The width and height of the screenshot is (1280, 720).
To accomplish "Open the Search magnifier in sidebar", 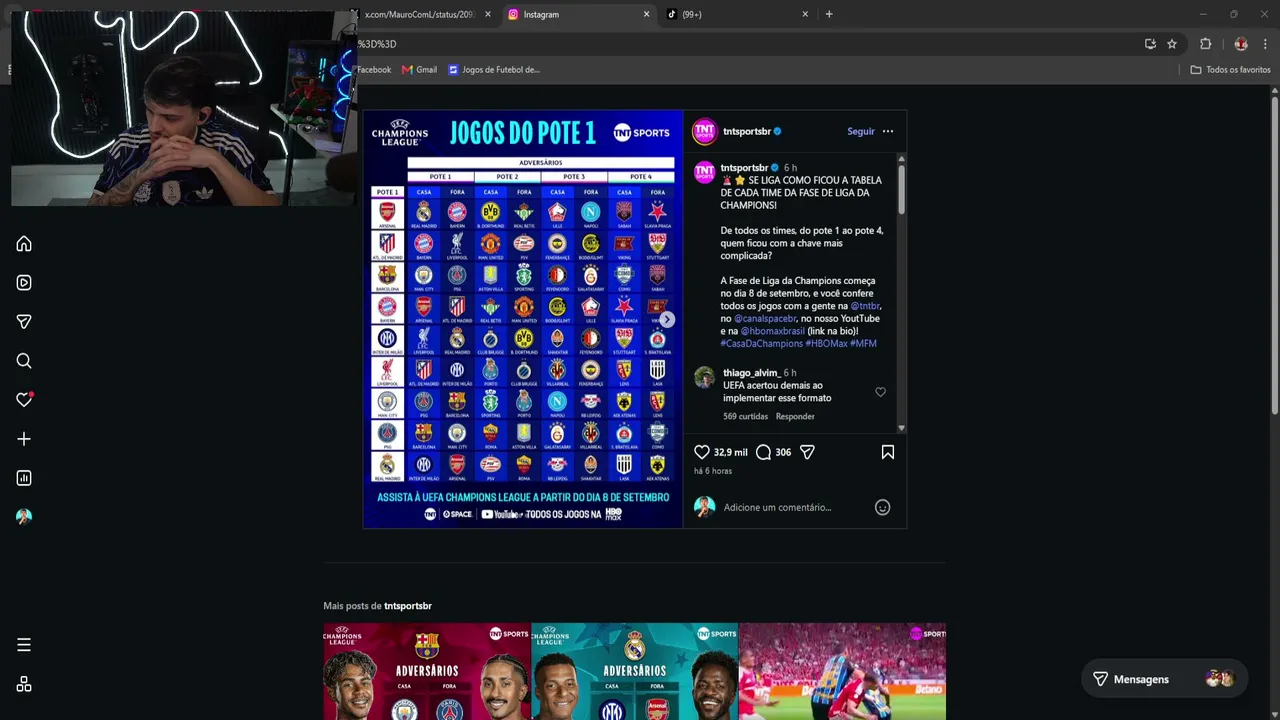I will coord(24,361).
